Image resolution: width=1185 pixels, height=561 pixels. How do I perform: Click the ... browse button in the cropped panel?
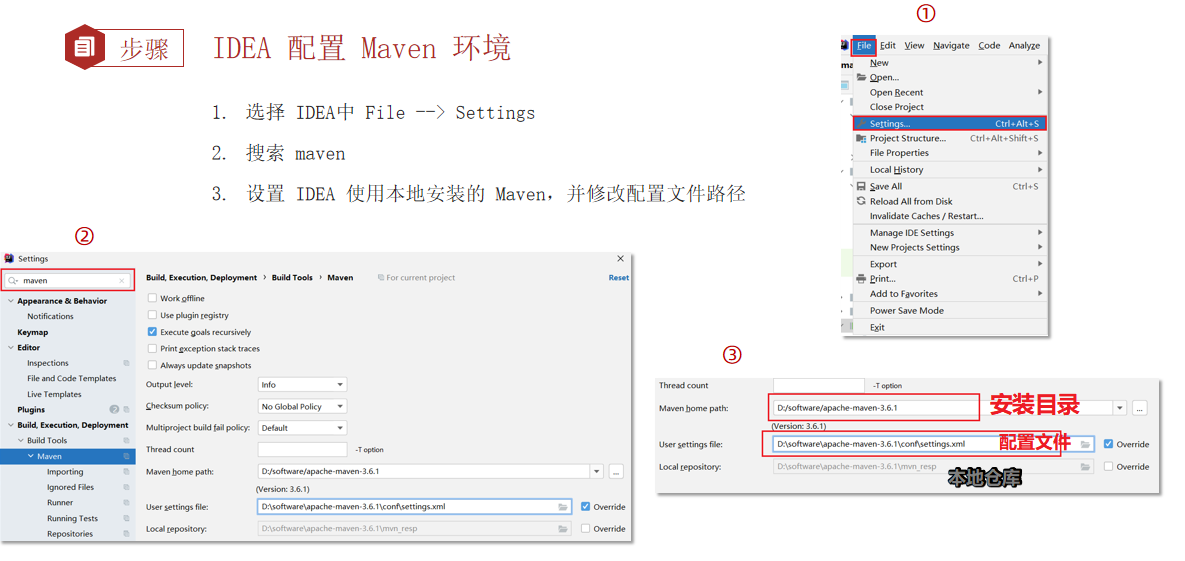pyautogui.click(x=1140, y=408)
